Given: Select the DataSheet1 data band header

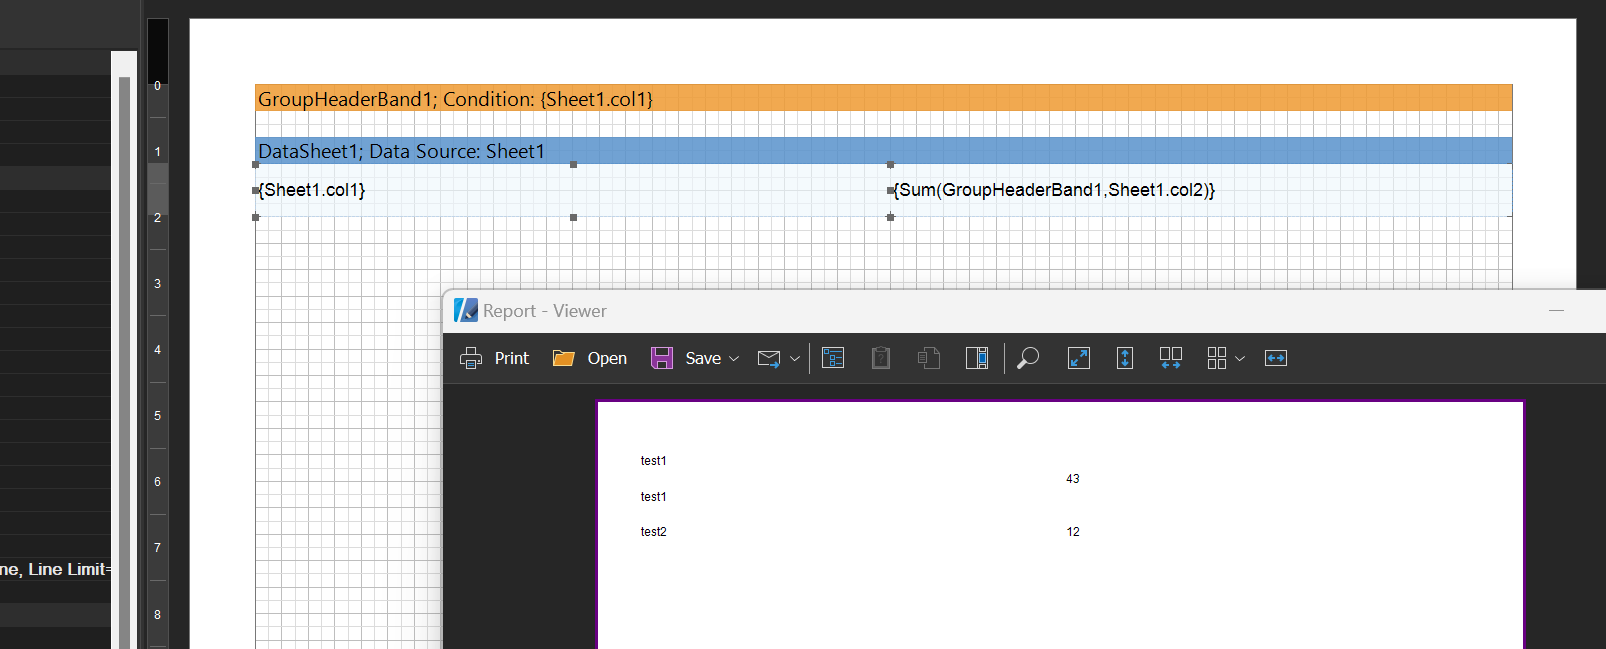Looking at the screenshot, I should click(883, 151).
